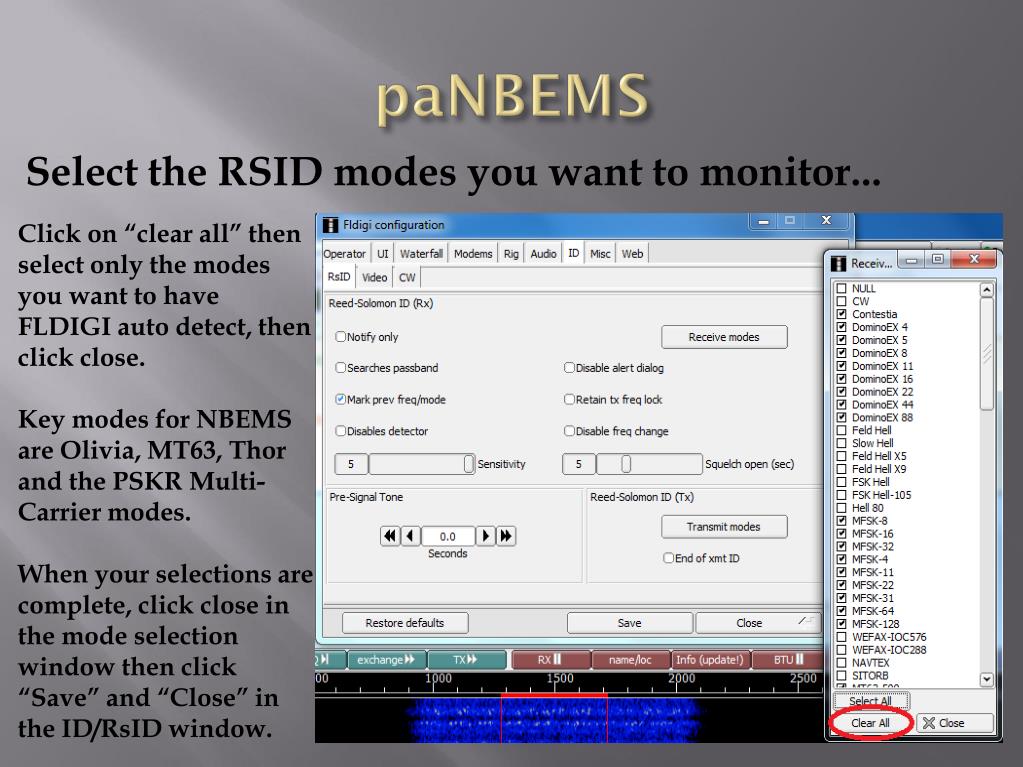Click the Transmit modes button
The height and width of the screenshot is (767, 1023).
(724, 527)
